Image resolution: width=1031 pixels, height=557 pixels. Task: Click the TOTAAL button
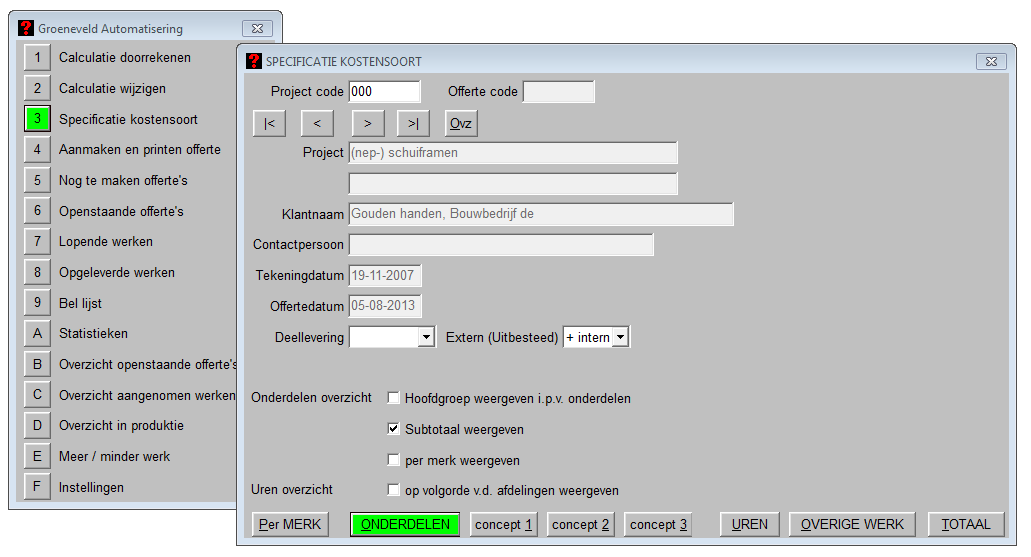pyautogui.click(x=966, y=524)
